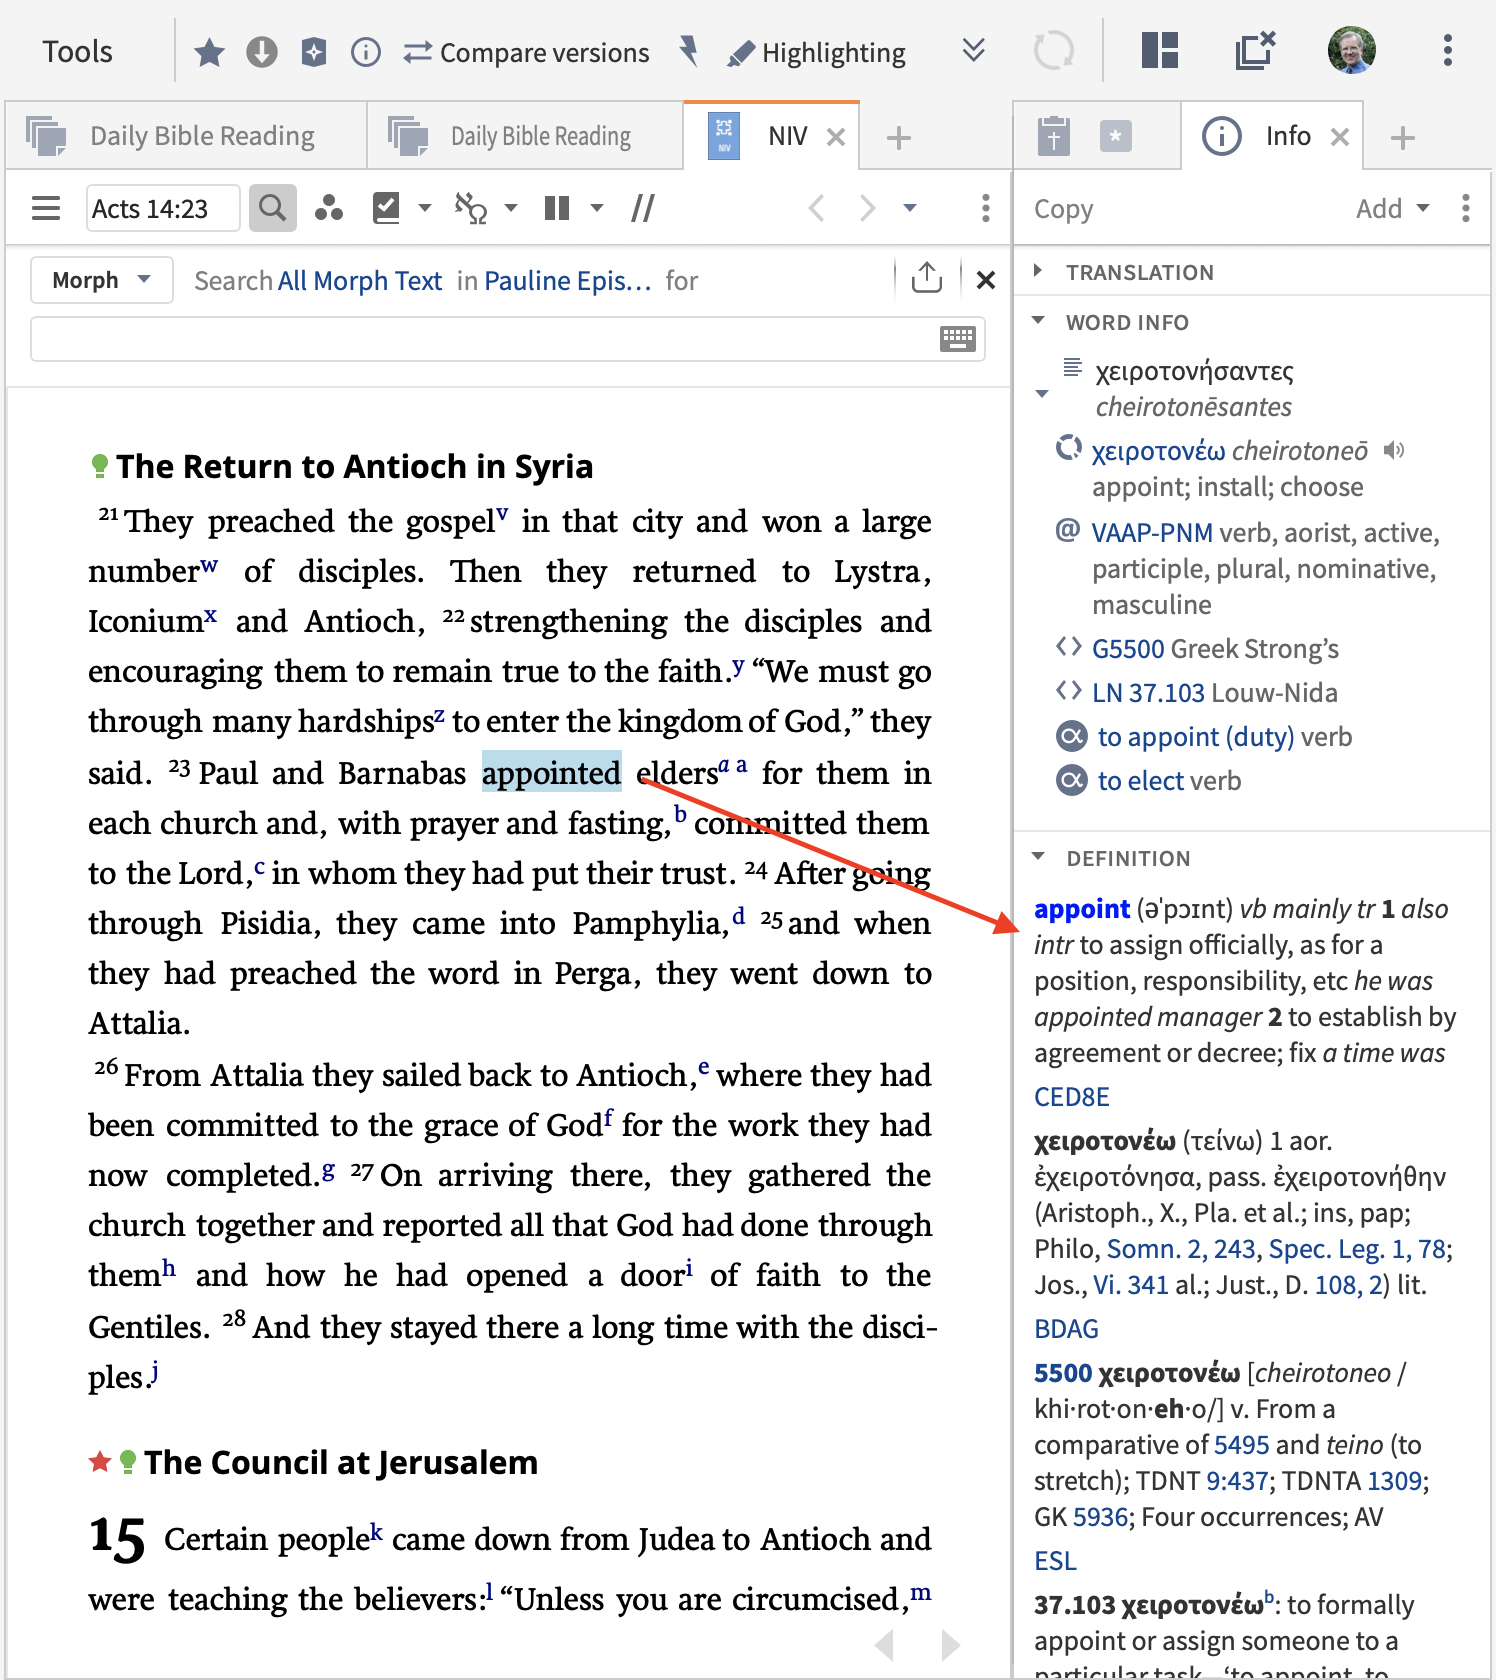Click the parallel resources slashes icon
Image resolution: width=1496 pixels, height=1680 pixels.
(643, 208)
